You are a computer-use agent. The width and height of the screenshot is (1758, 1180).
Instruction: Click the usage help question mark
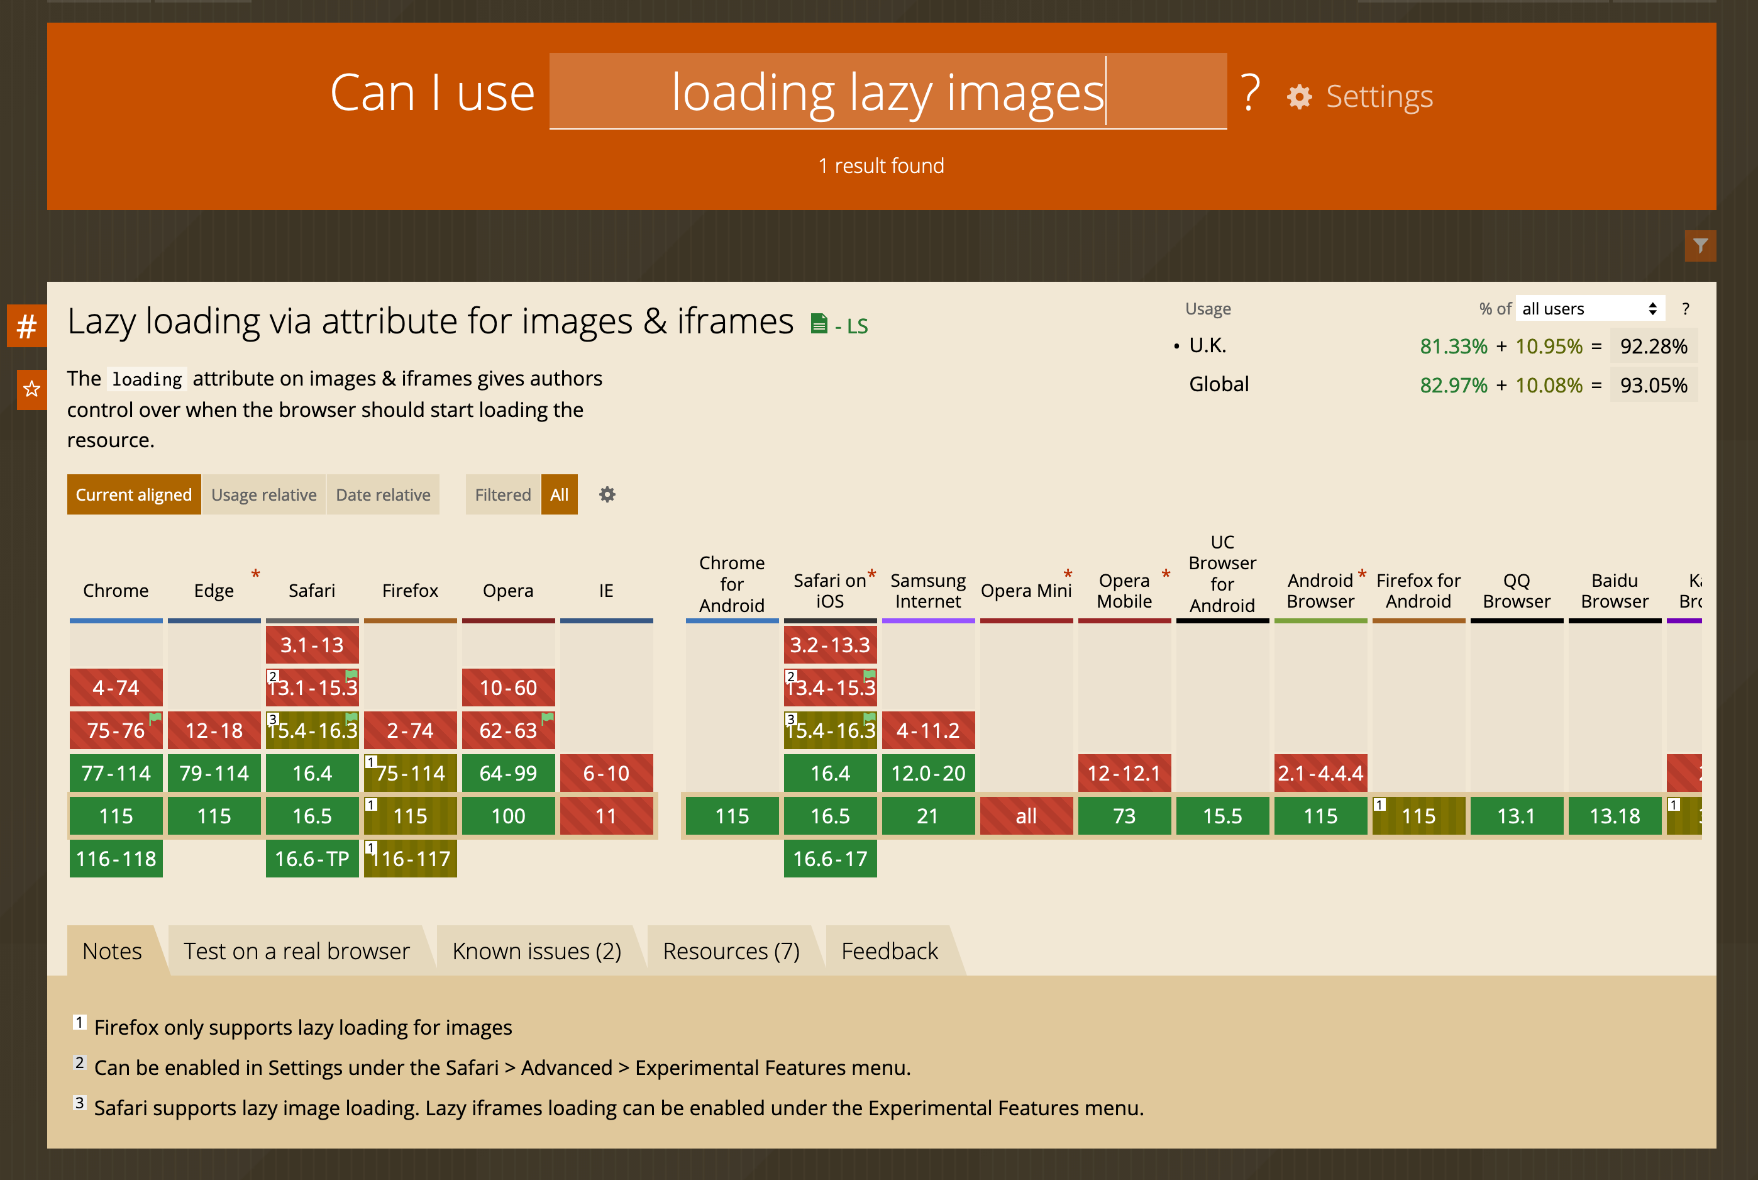pyautogui.click(x=1686, y=309)
